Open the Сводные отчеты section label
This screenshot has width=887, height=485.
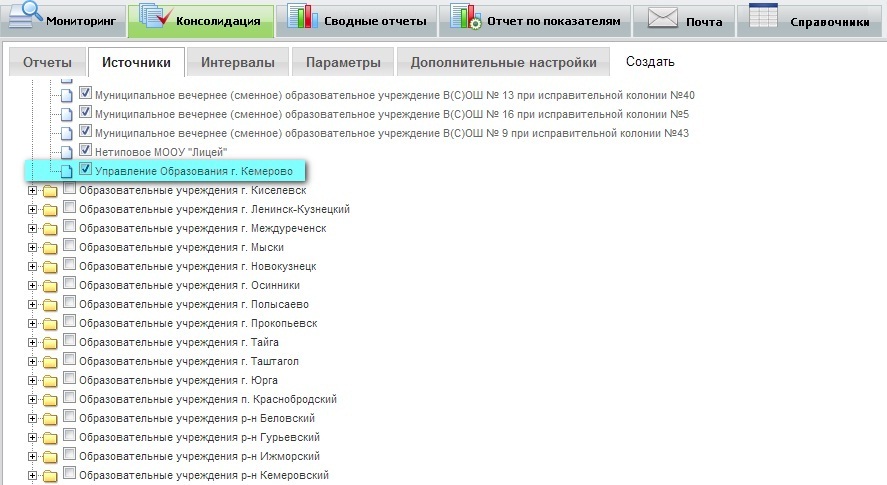(375, 22)
